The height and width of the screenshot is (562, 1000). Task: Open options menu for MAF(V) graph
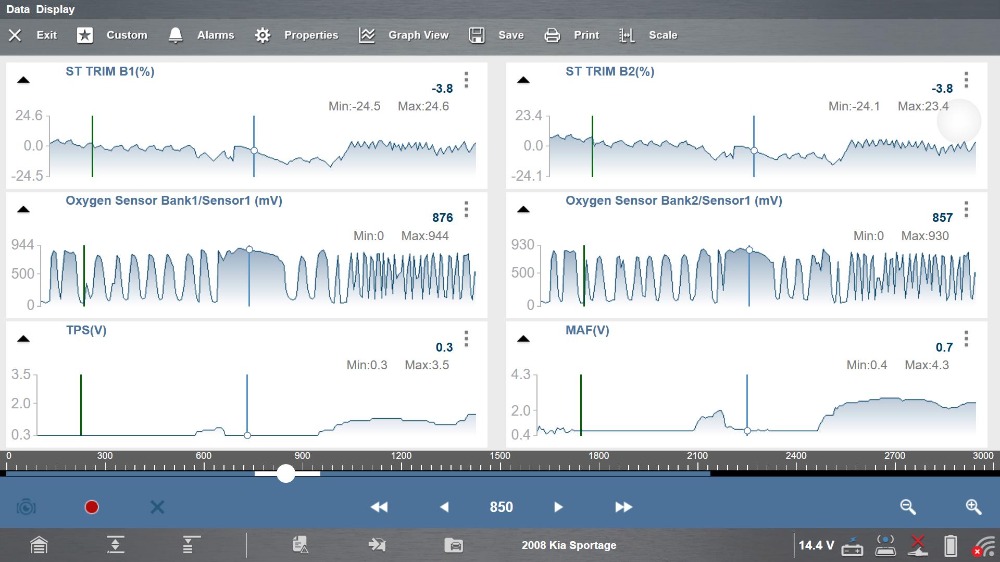[966, 339]
